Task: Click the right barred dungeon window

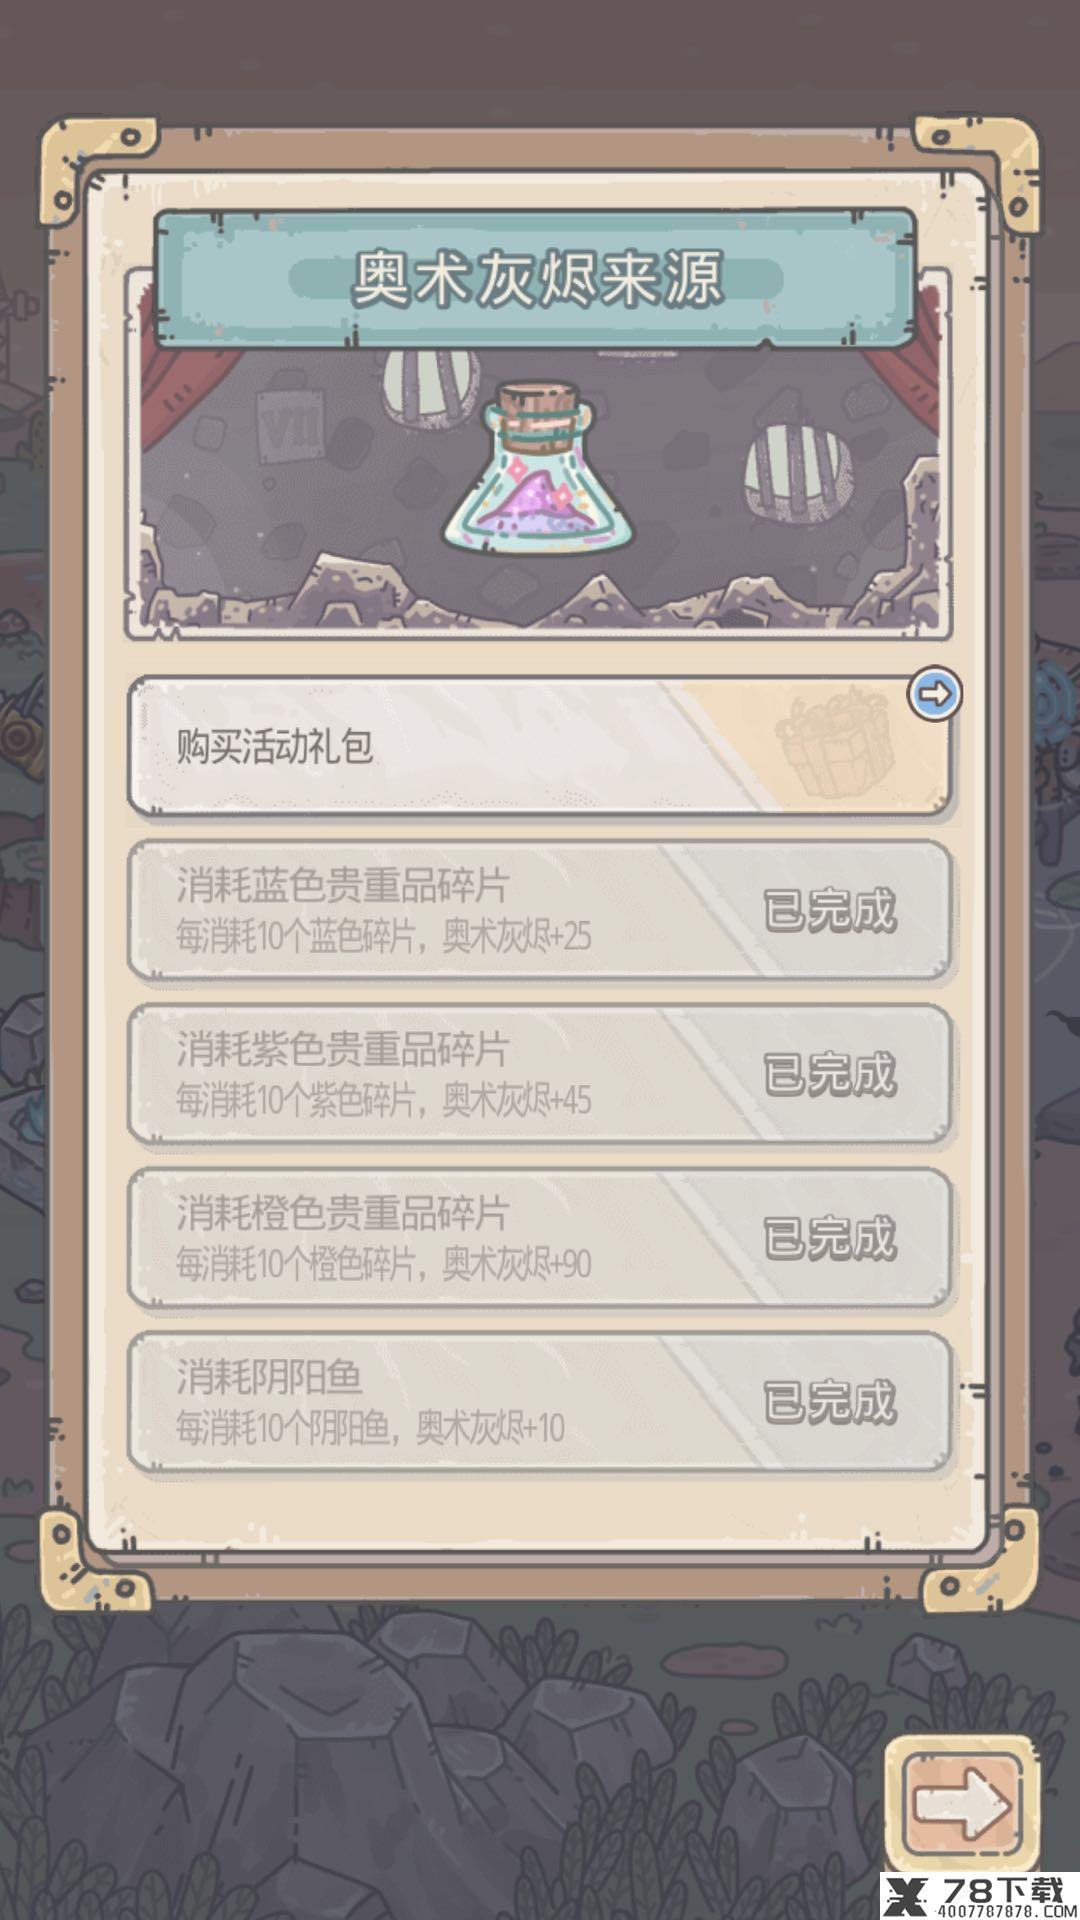Action: (x=798, y=471)
